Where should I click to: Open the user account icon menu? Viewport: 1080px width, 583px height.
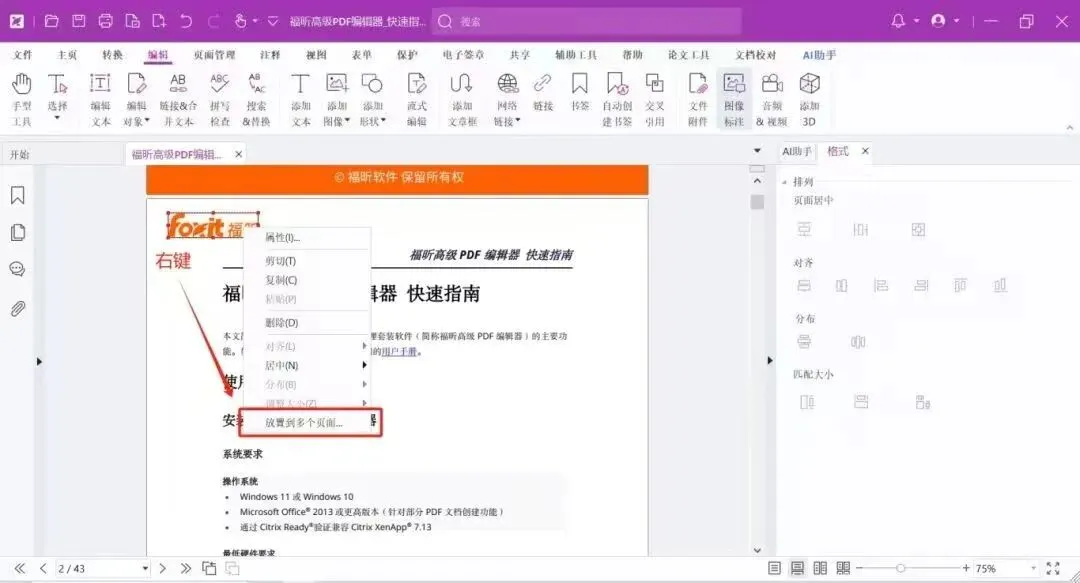(938, 21)
